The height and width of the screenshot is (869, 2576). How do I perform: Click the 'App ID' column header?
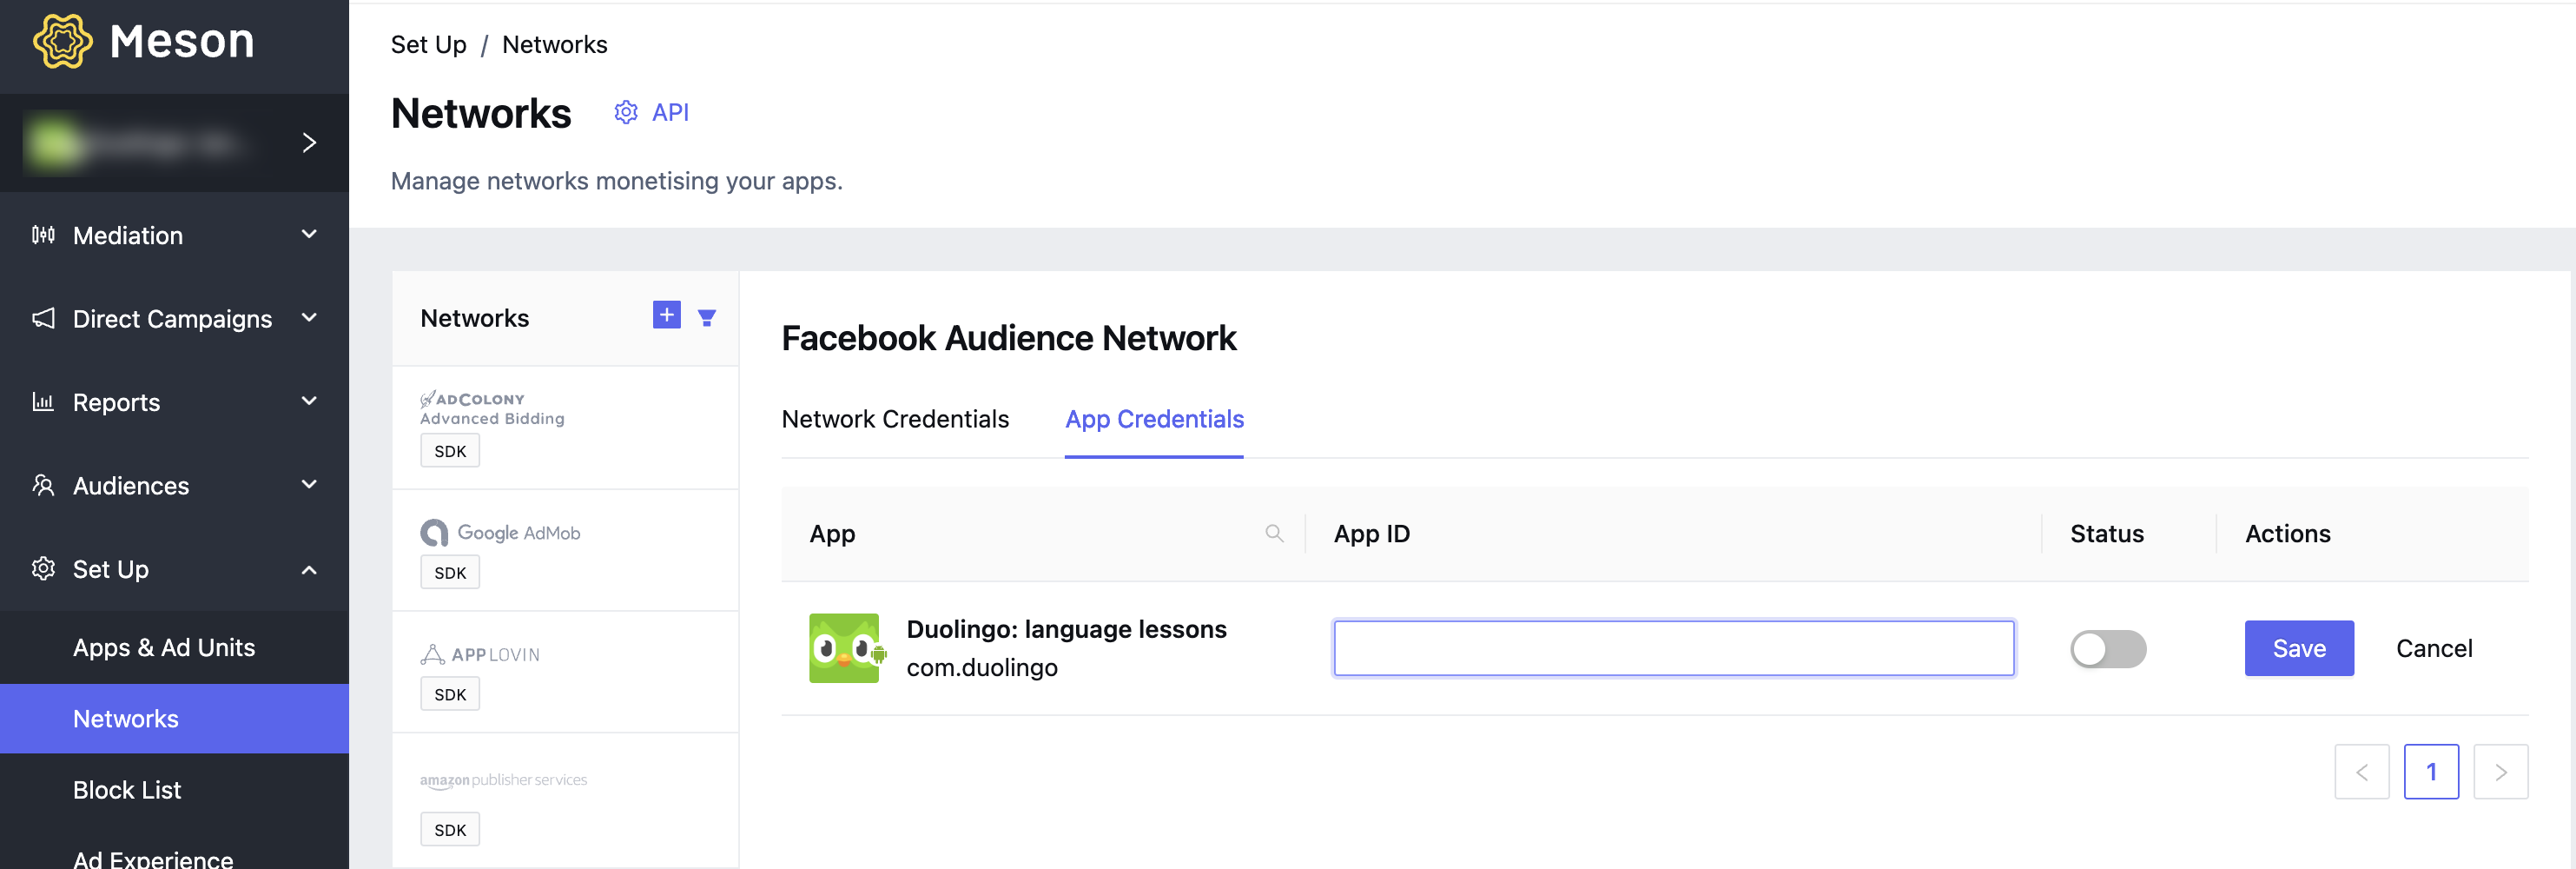pos(1372,534)
